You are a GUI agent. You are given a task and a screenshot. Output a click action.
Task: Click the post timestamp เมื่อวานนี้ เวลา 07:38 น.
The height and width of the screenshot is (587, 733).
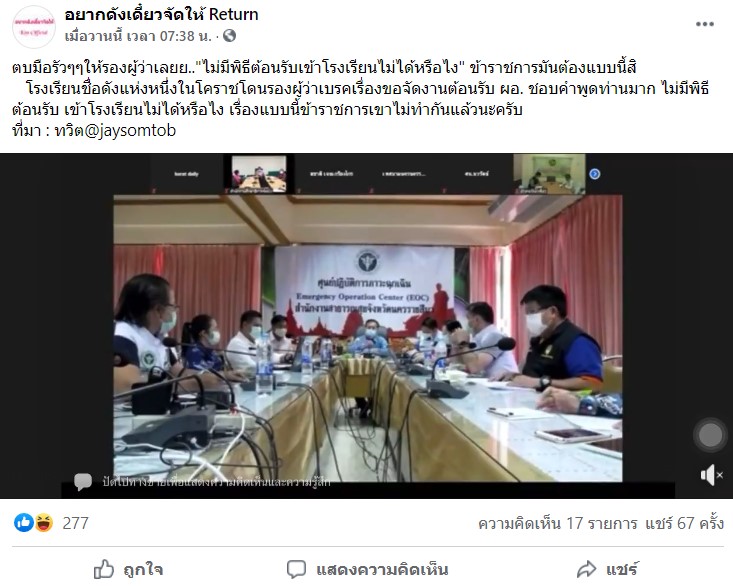[x=138, y=36]
